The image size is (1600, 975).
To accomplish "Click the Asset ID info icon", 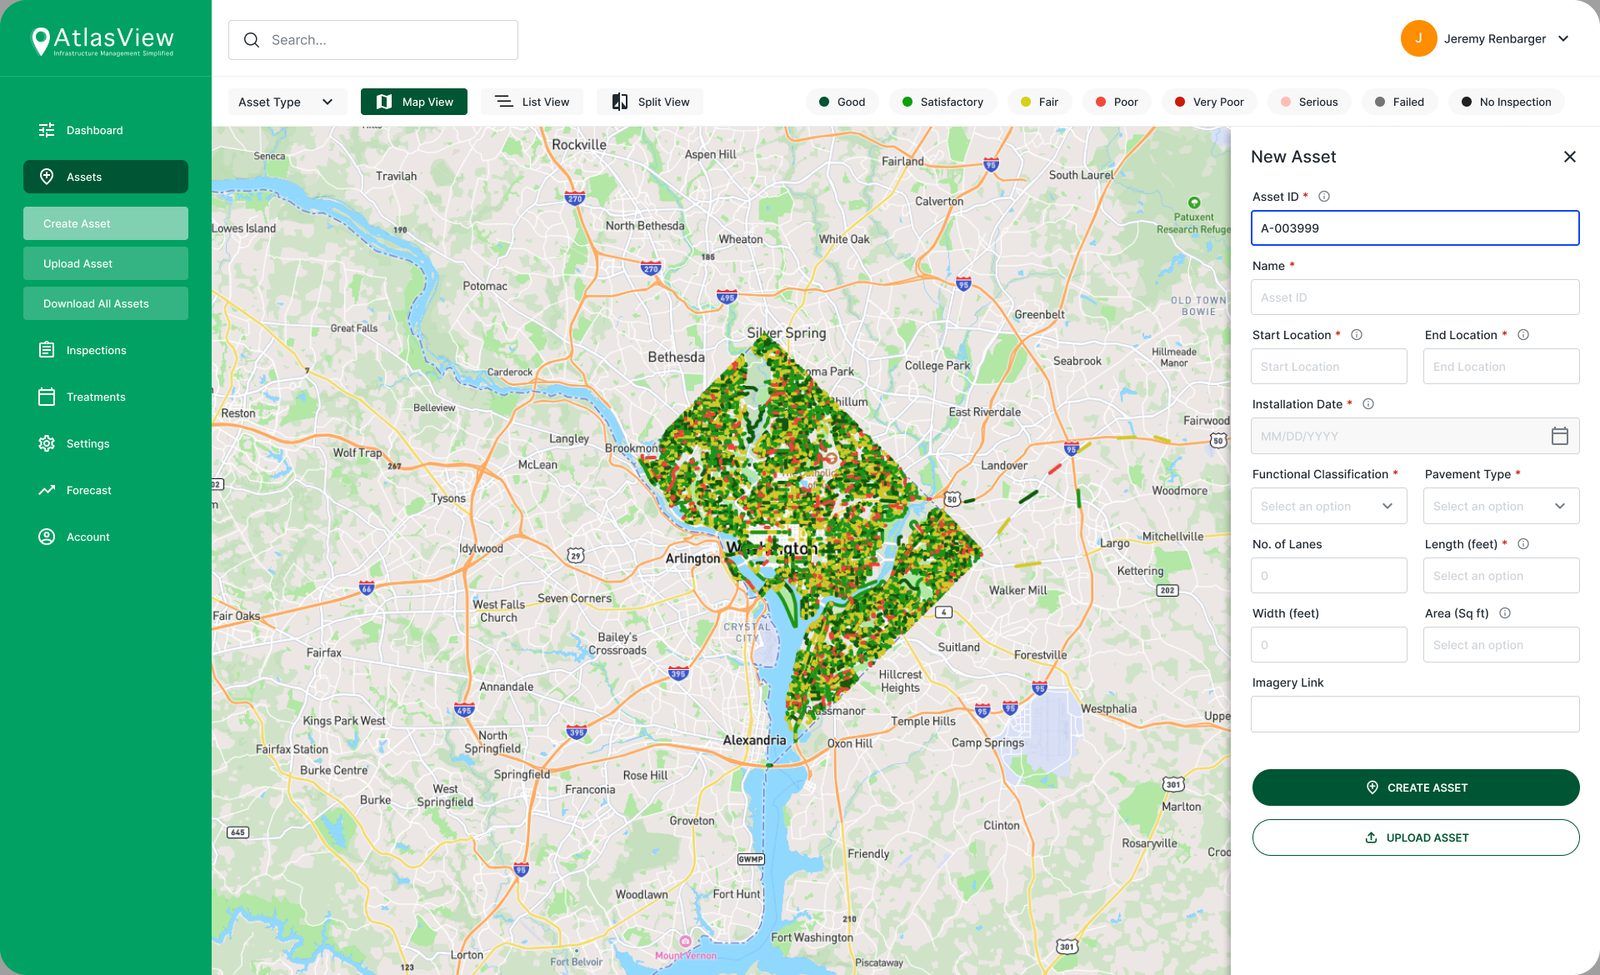I will click(x=1324, y=197).
